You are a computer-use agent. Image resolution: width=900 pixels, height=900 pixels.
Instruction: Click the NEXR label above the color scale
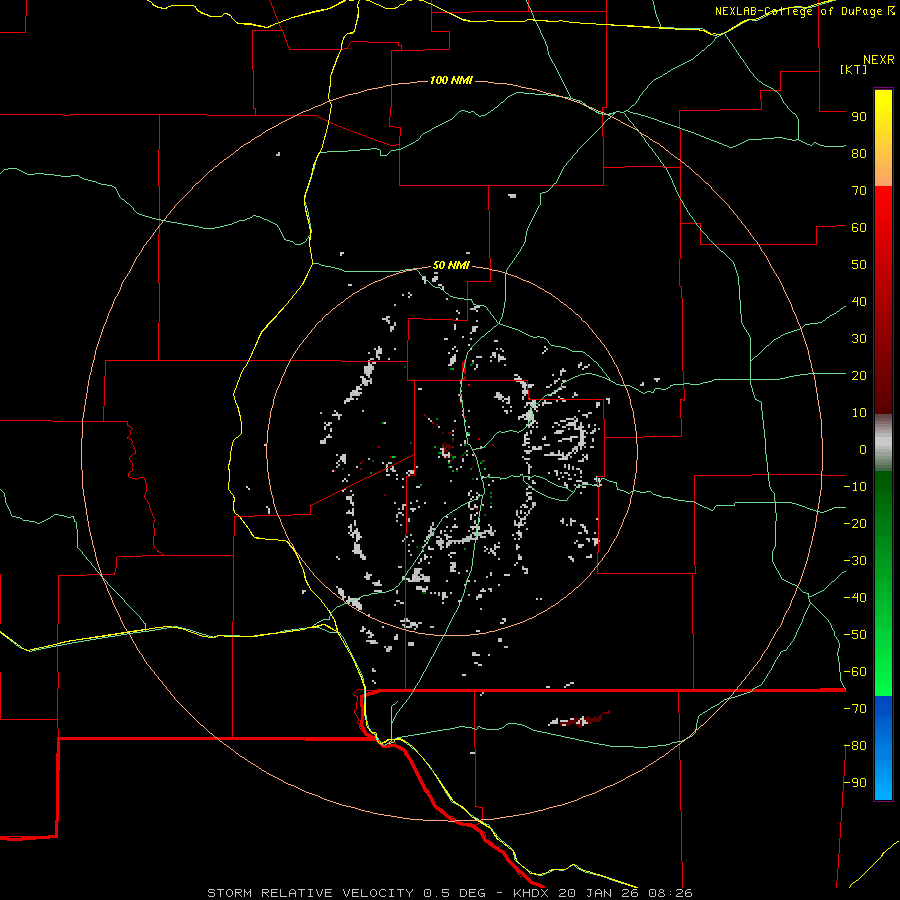[879, 60]
